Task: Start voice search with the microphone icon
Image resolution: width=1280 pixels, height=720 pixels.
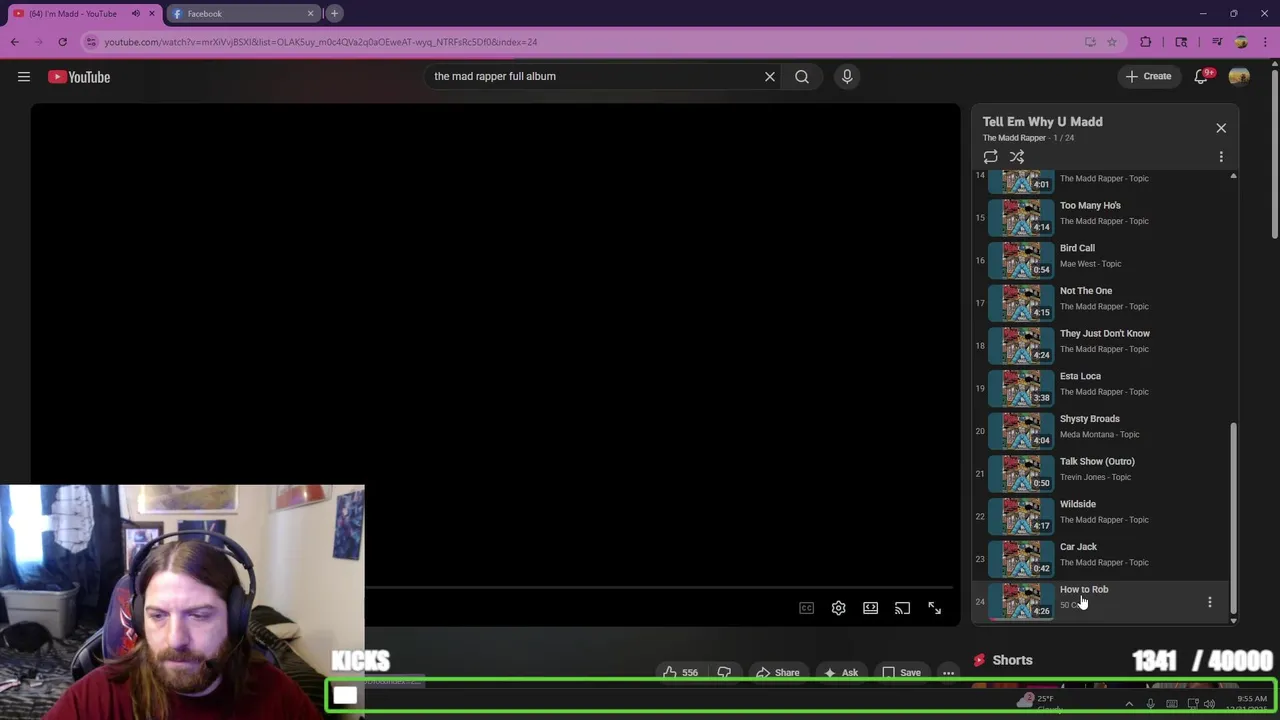Action: pos(847,76)
